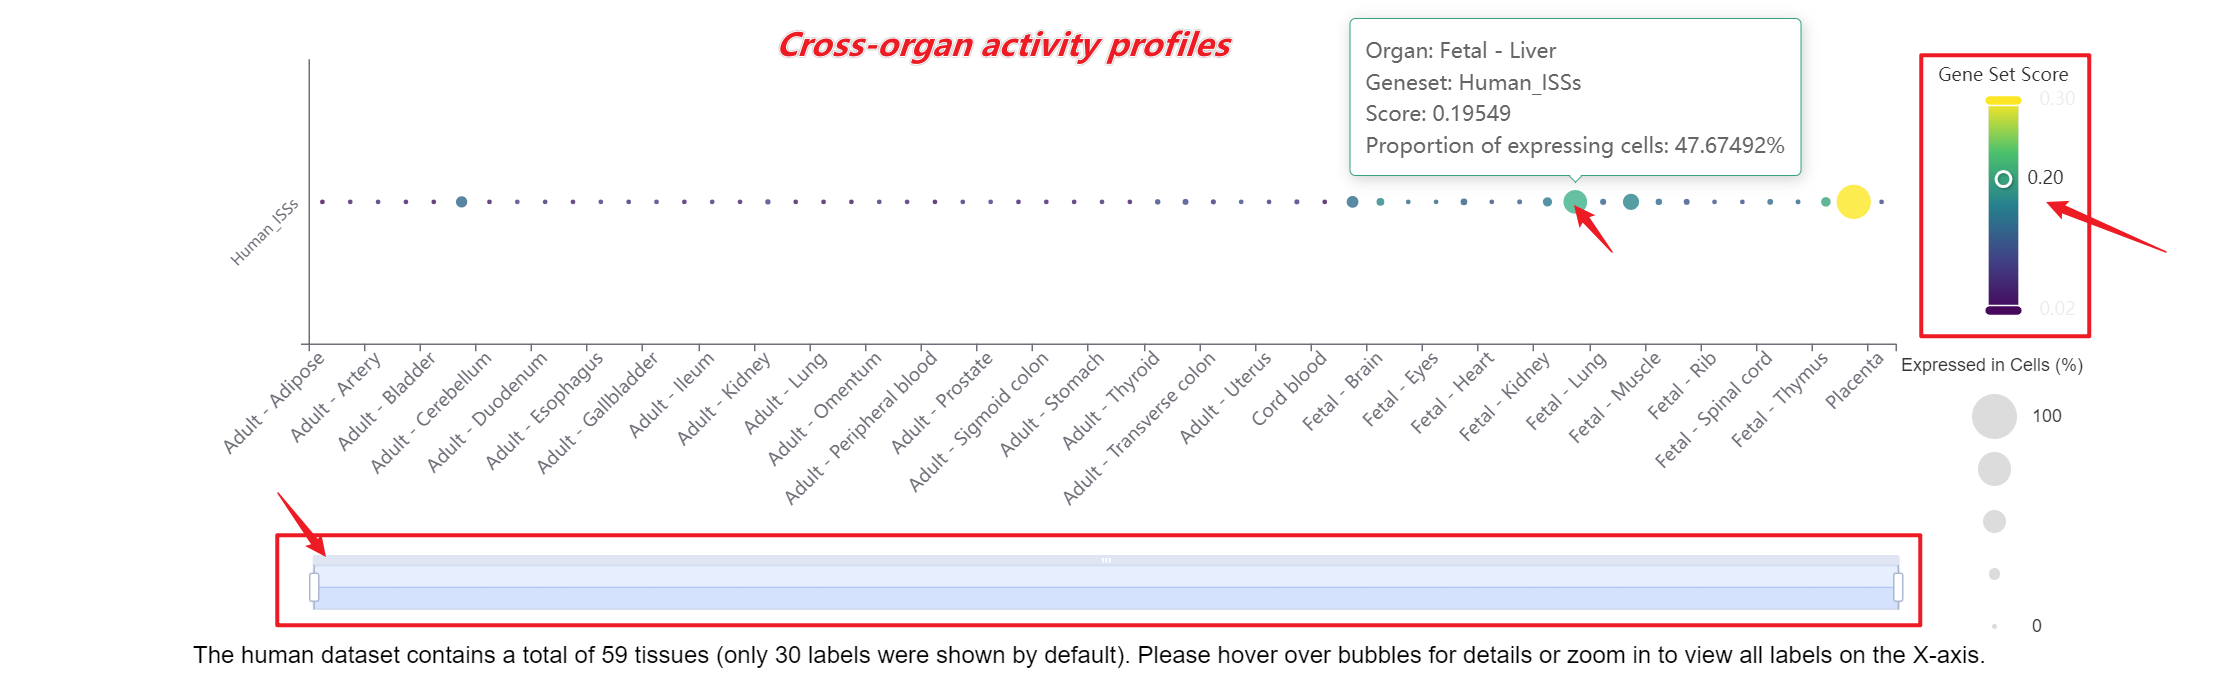The height and width of the screenshot is (687, 2238).
Task: Click the Fetal - Liver bubble under the tooltip
Action: (1575, 202)
